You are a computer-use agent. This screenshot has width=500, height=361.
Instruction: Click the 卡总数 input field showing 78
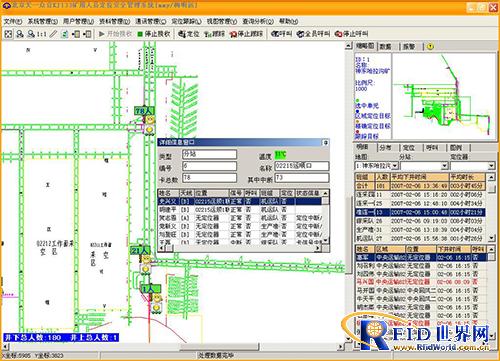tap(209, 177)
